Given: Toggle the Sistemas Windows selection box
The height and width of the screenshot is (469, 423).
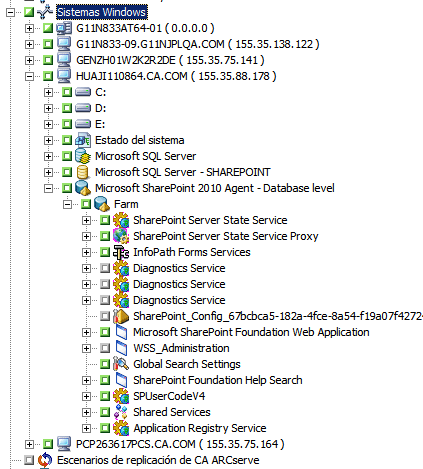Looking at the screenshot, I should pos(29,12).
